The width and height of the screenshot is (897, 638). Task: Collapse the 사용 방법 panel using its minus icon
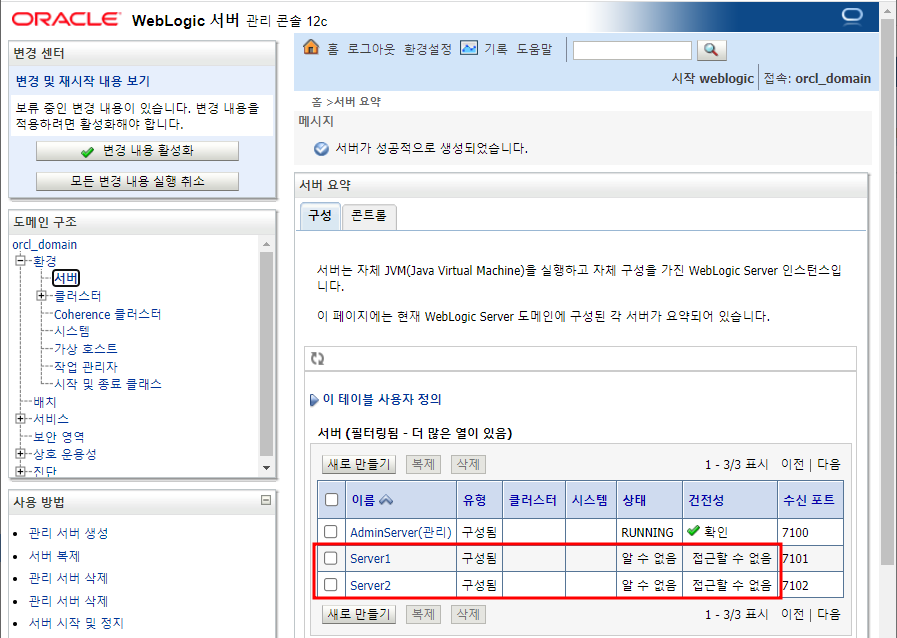266,500
